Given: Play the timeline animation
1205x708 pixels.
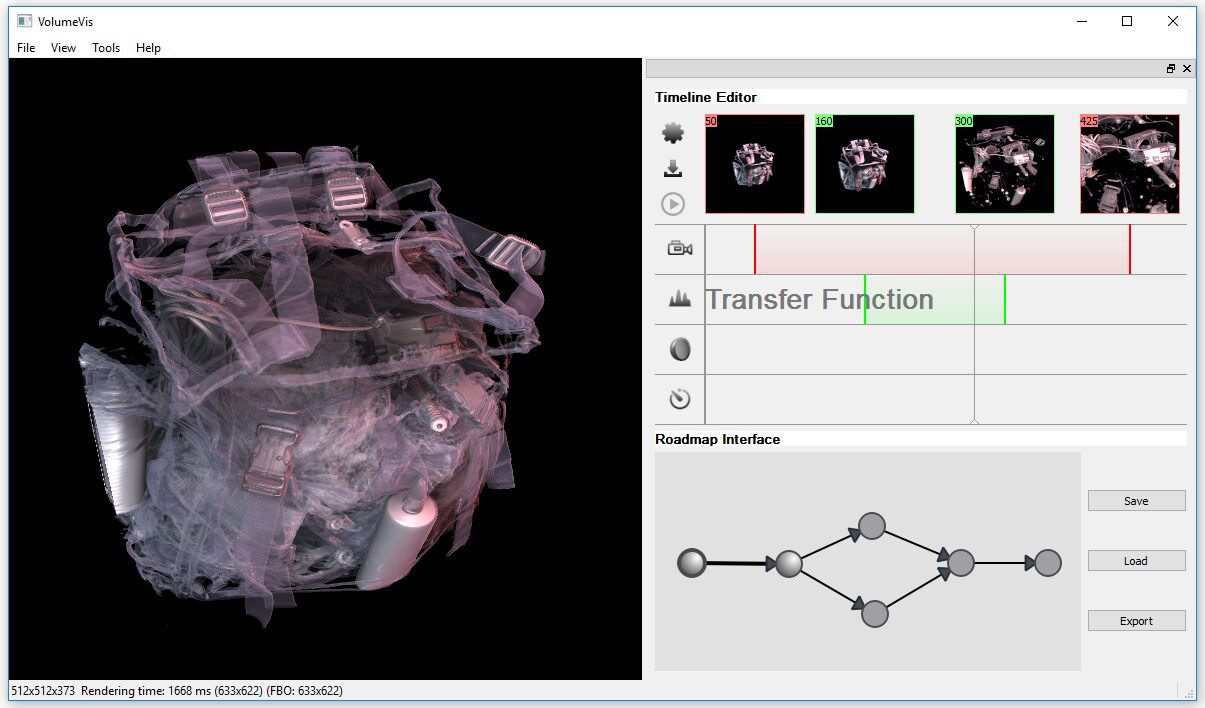Looking at the screenshot, I should pyautogui.click(x=673, y=204).
